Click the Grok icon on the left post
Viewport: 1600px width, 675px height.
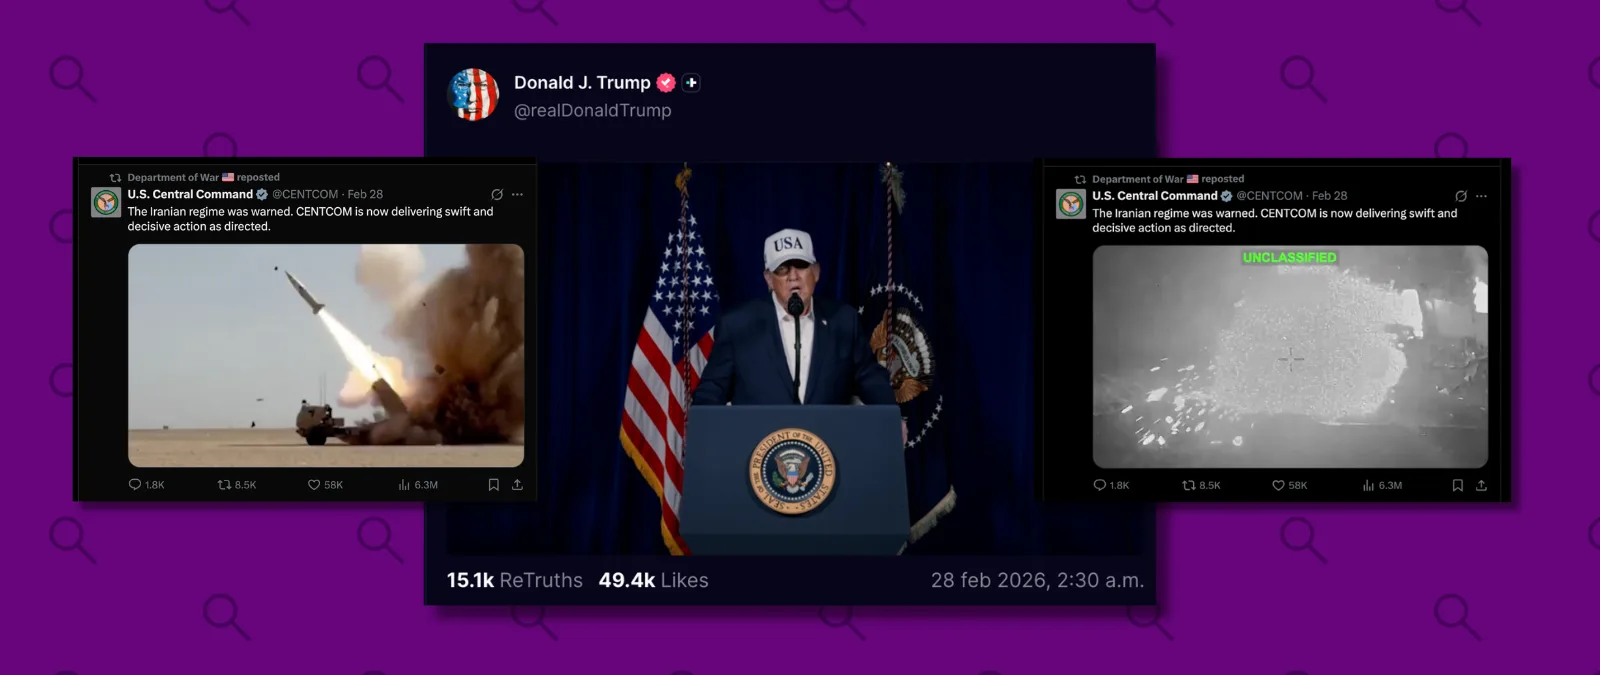(497, 195)
